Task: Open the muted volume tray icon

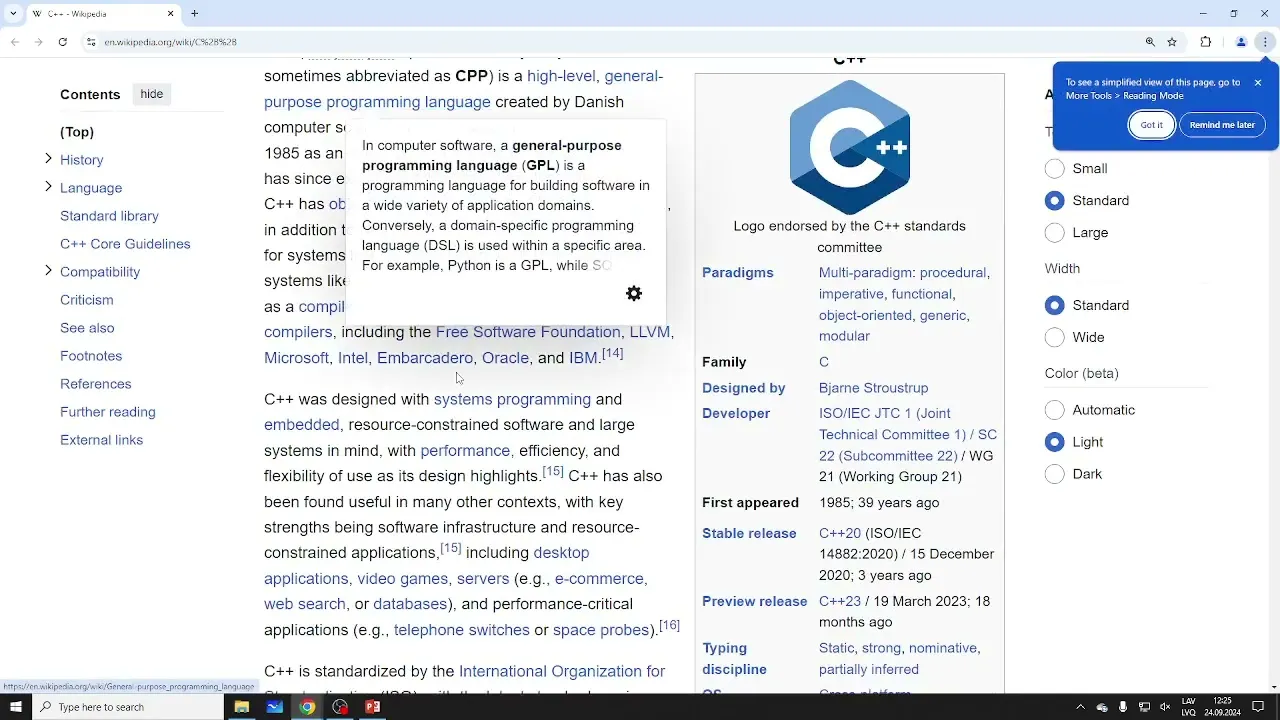Action: pyautogui.click(x=1165, y=707)
